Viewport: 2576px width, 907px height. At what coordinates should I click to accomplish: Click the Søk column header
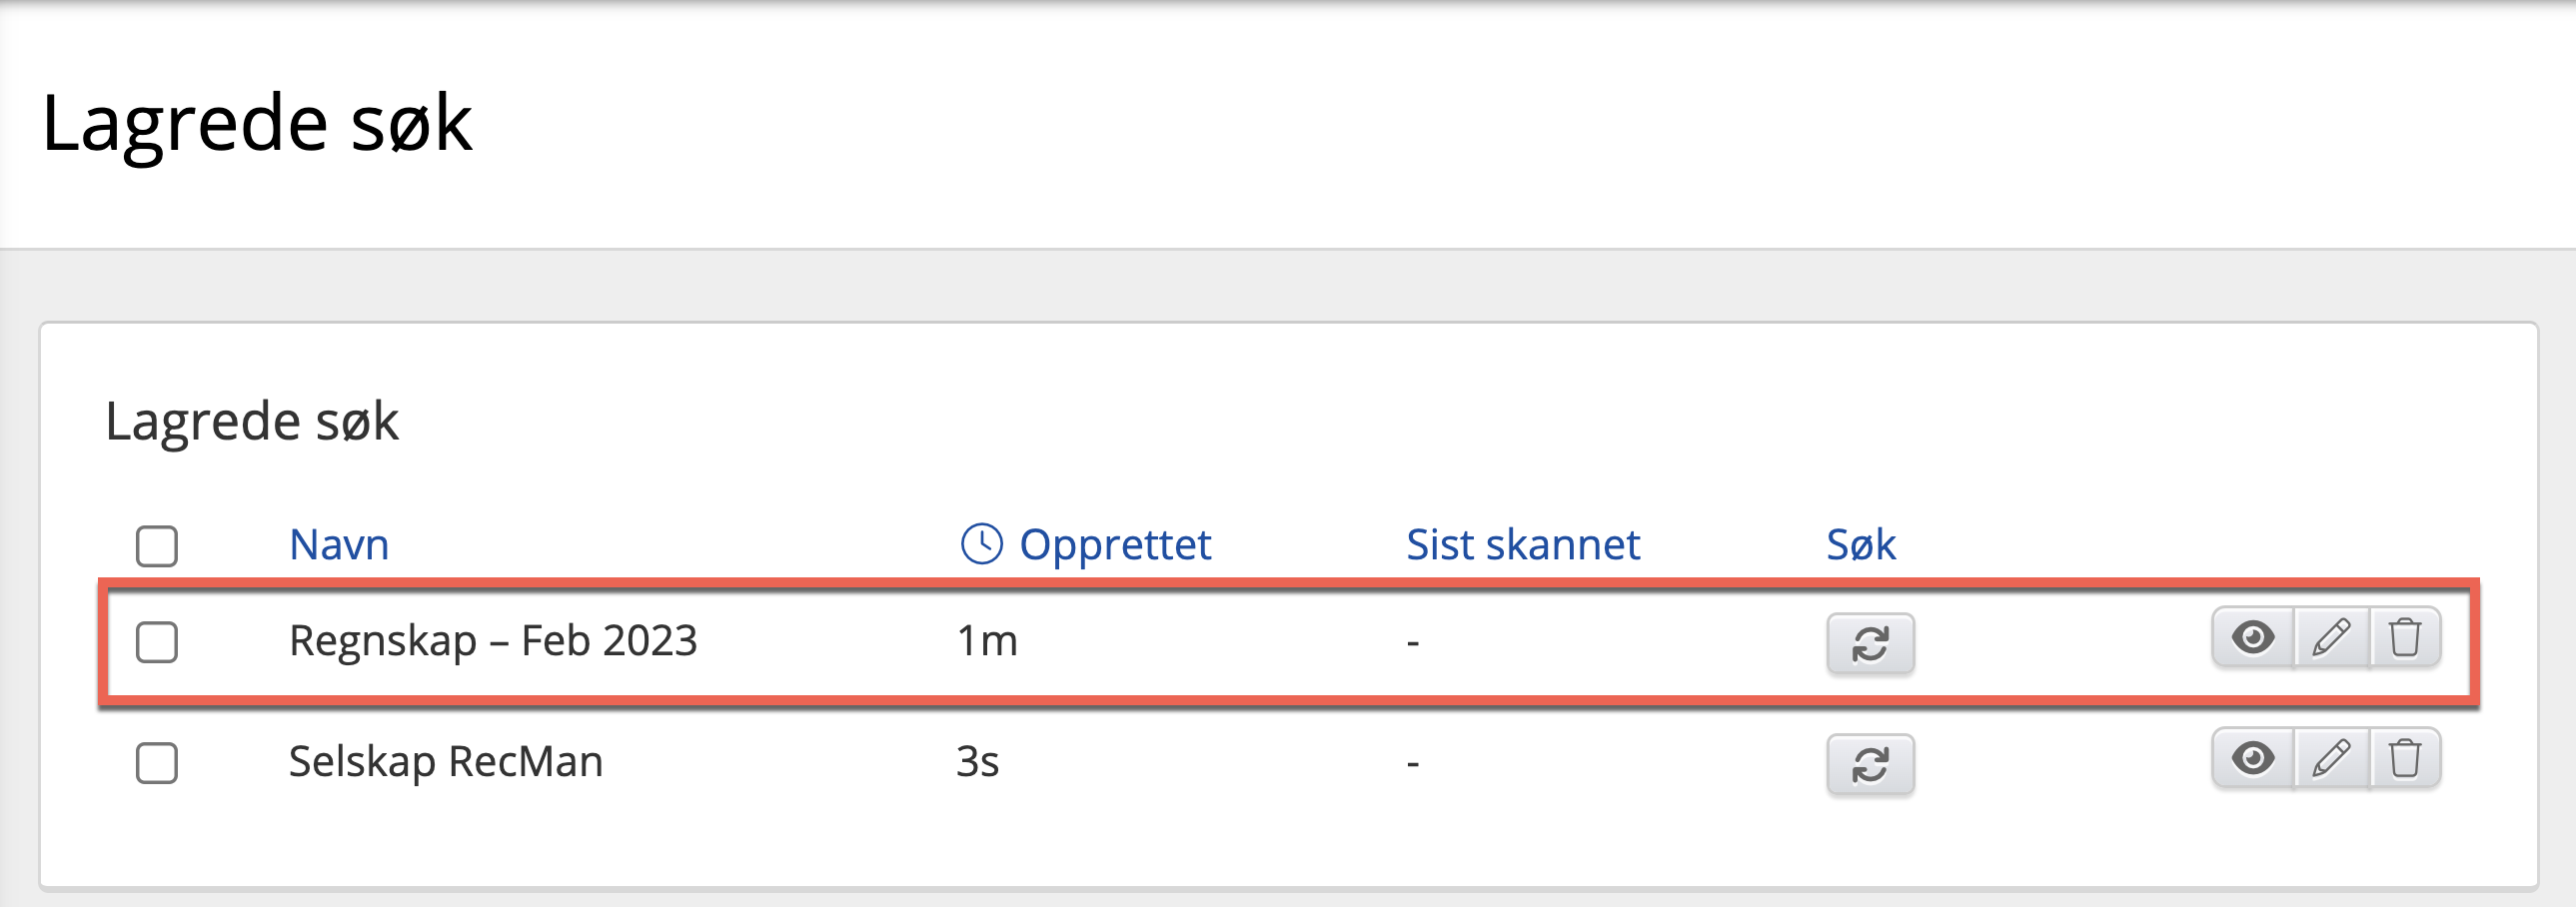(1860, 545)
